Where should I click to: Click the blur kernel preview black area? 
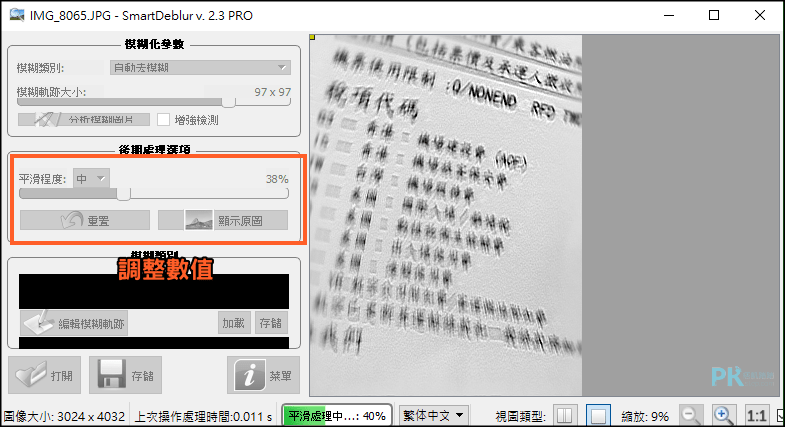(x=154, y=291)
